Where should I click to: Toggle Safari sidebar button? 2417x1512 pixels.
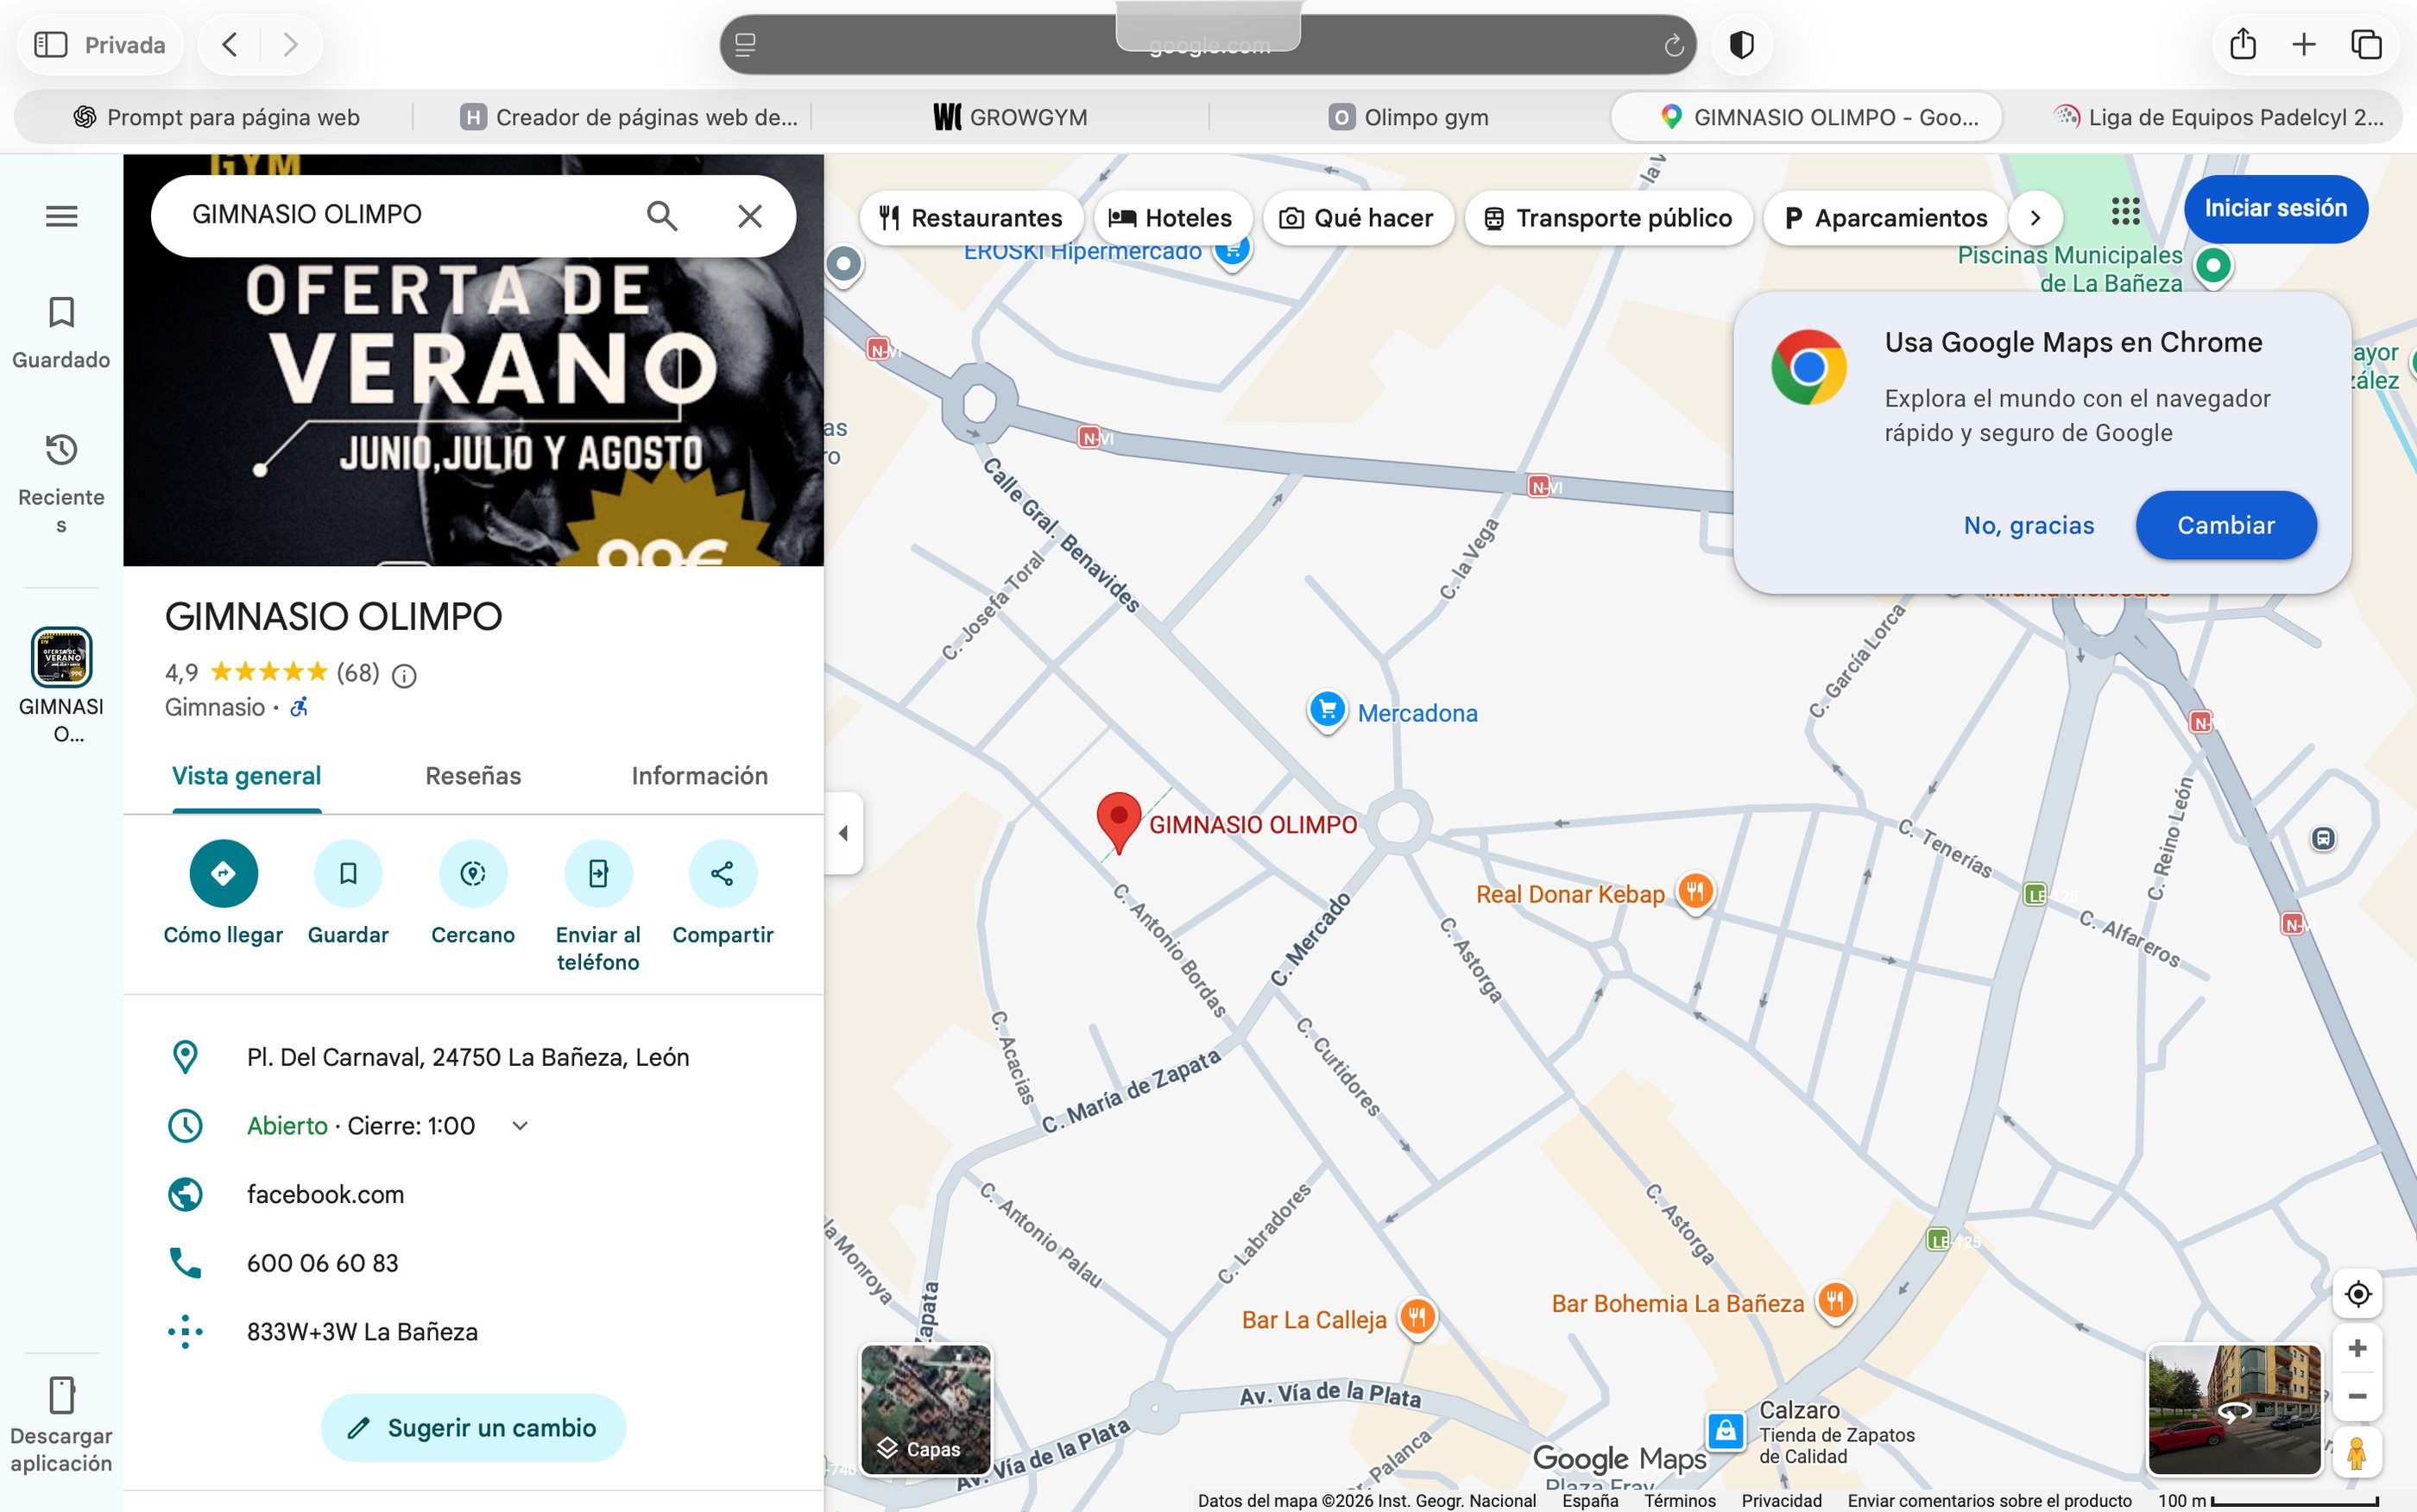50,45
